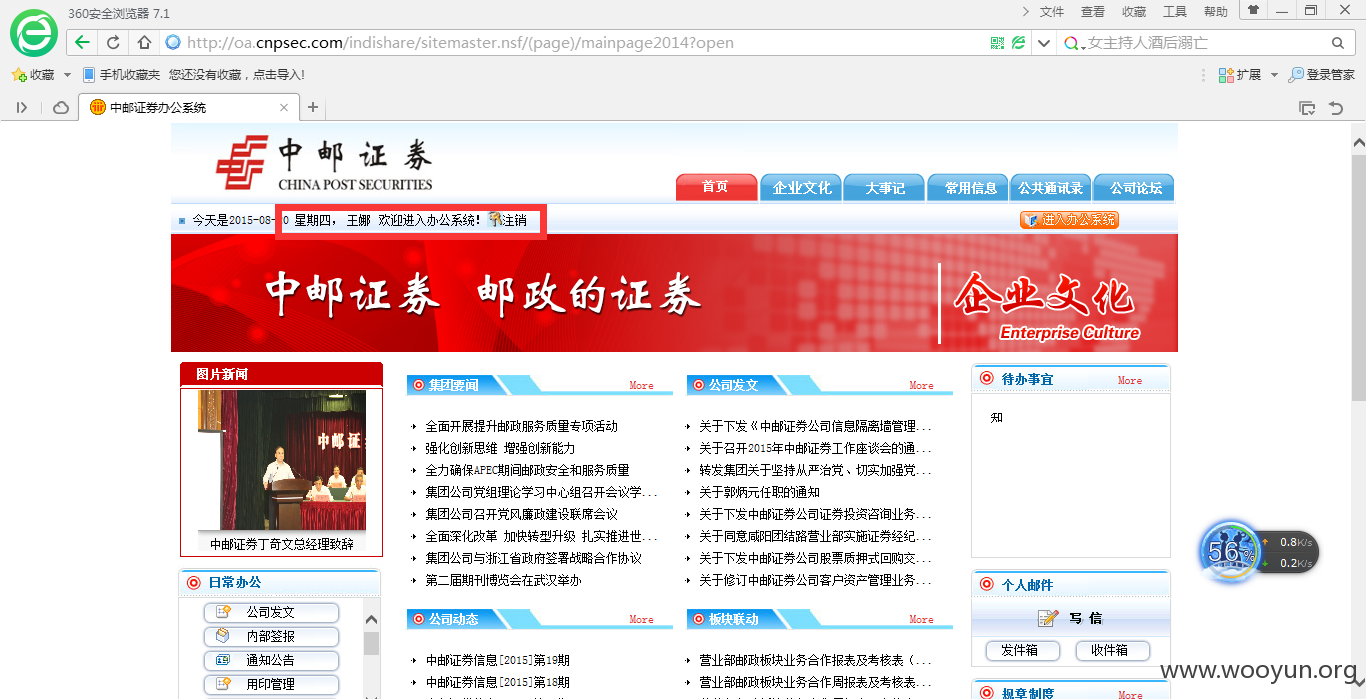Screen dimensions: 1366x699
Task: Select the 大事记 navigation tab
Action: 884,187
